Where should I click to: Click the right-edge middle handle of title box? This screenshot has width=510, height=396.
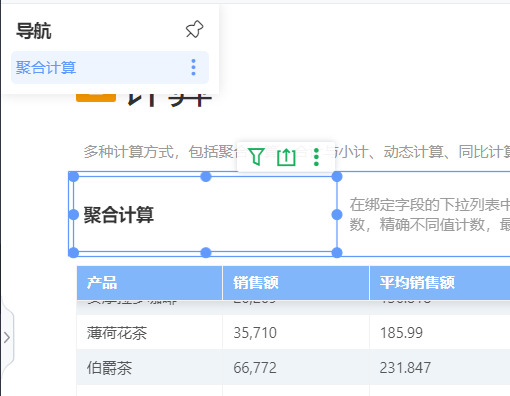pos(337,215)
